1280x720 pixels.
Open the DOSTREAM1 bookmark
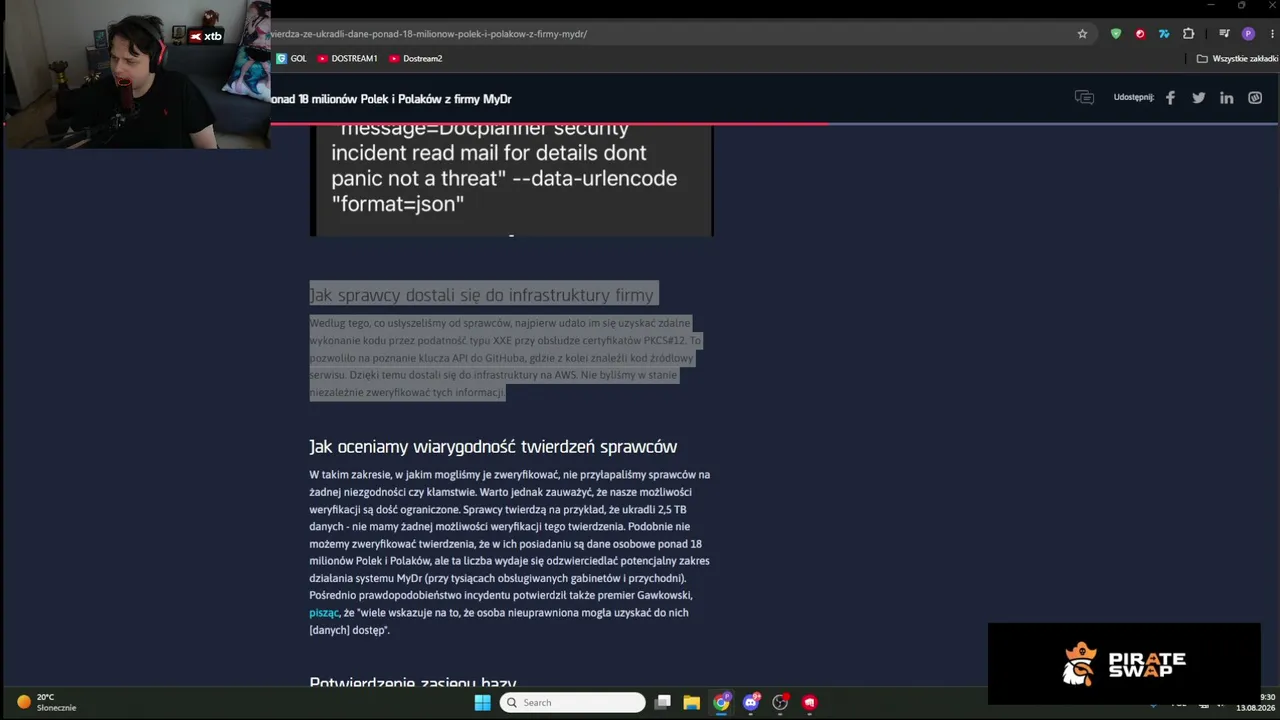(x=347, y=59)
